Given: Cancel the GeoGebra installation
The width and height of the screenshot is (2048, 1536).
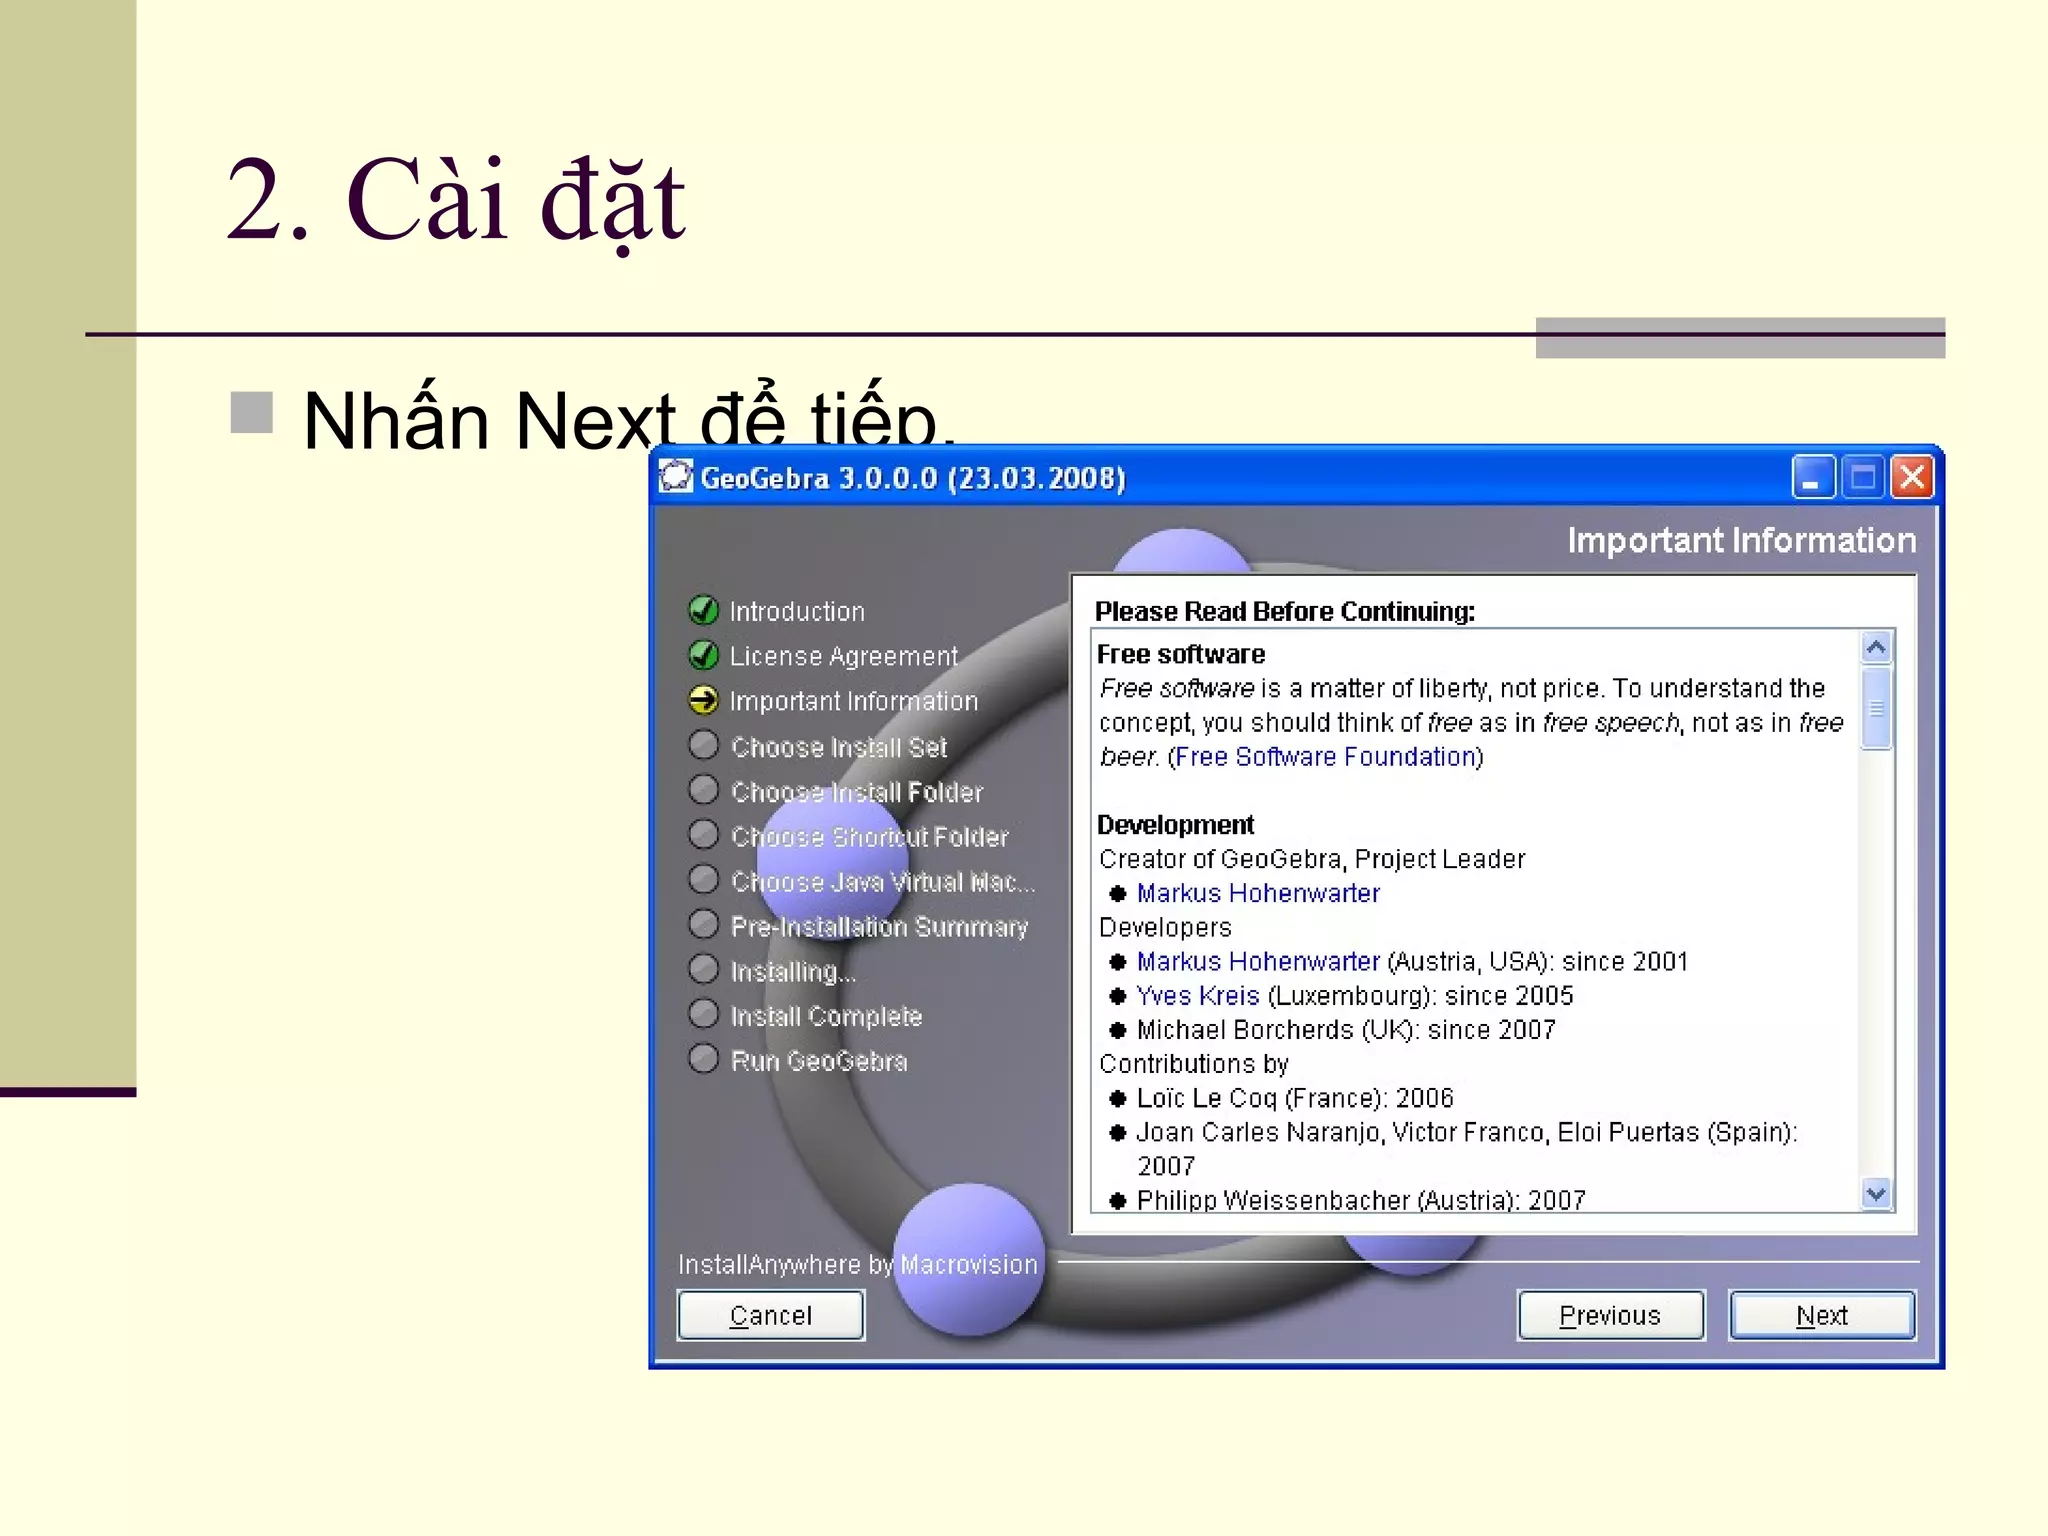Looking at the screenshot, I should [x=770, y=1315].
